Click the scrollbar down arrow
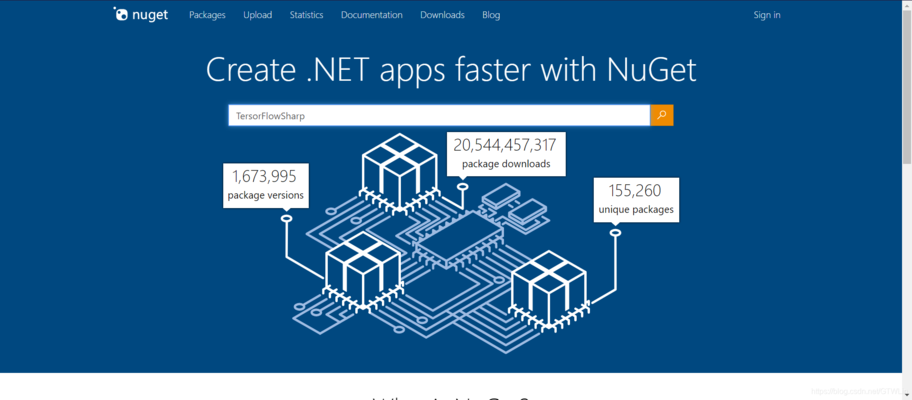This screenshot has height=400, width=912. click(x=906, y=394)
